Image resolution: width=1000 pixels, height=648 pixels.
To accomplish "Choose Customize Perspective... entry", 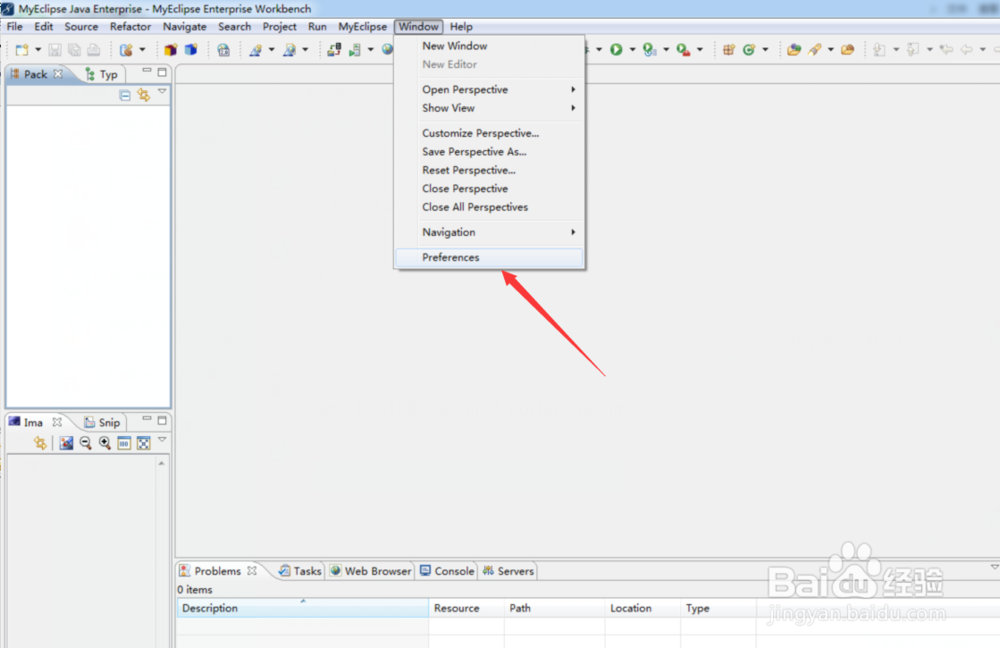I will 489,133.
